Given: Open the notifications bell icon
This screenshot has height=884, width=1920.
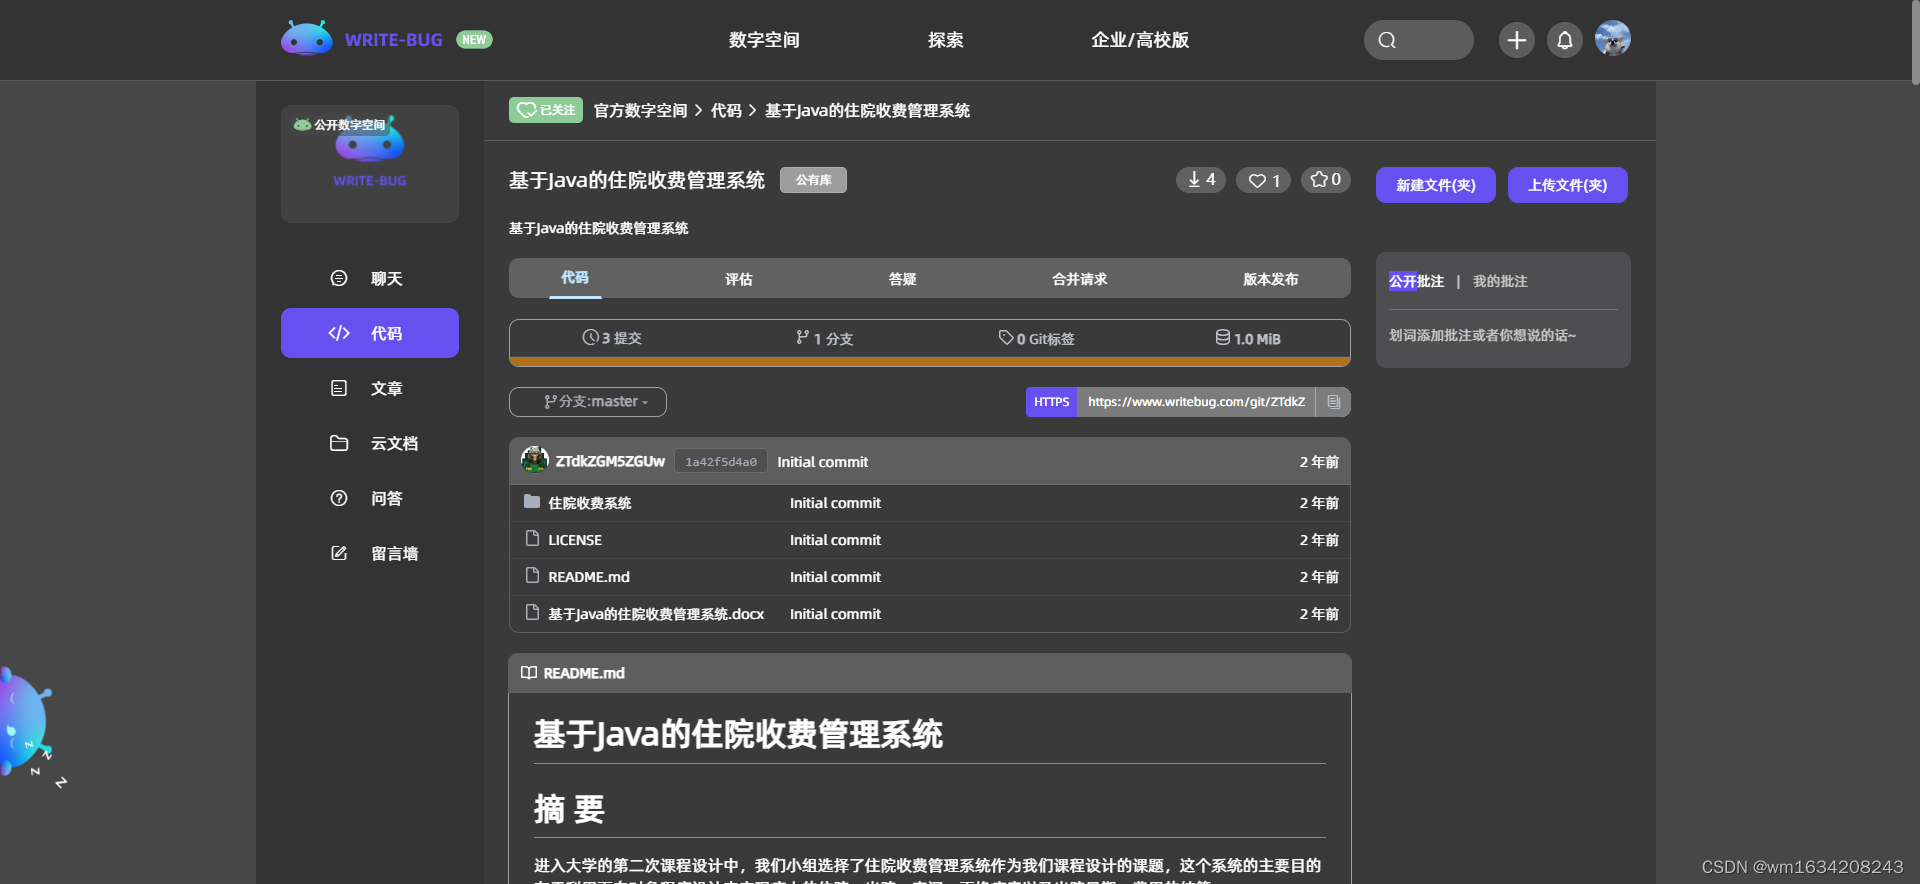Looking at the screenshot, I should 1565,40.
